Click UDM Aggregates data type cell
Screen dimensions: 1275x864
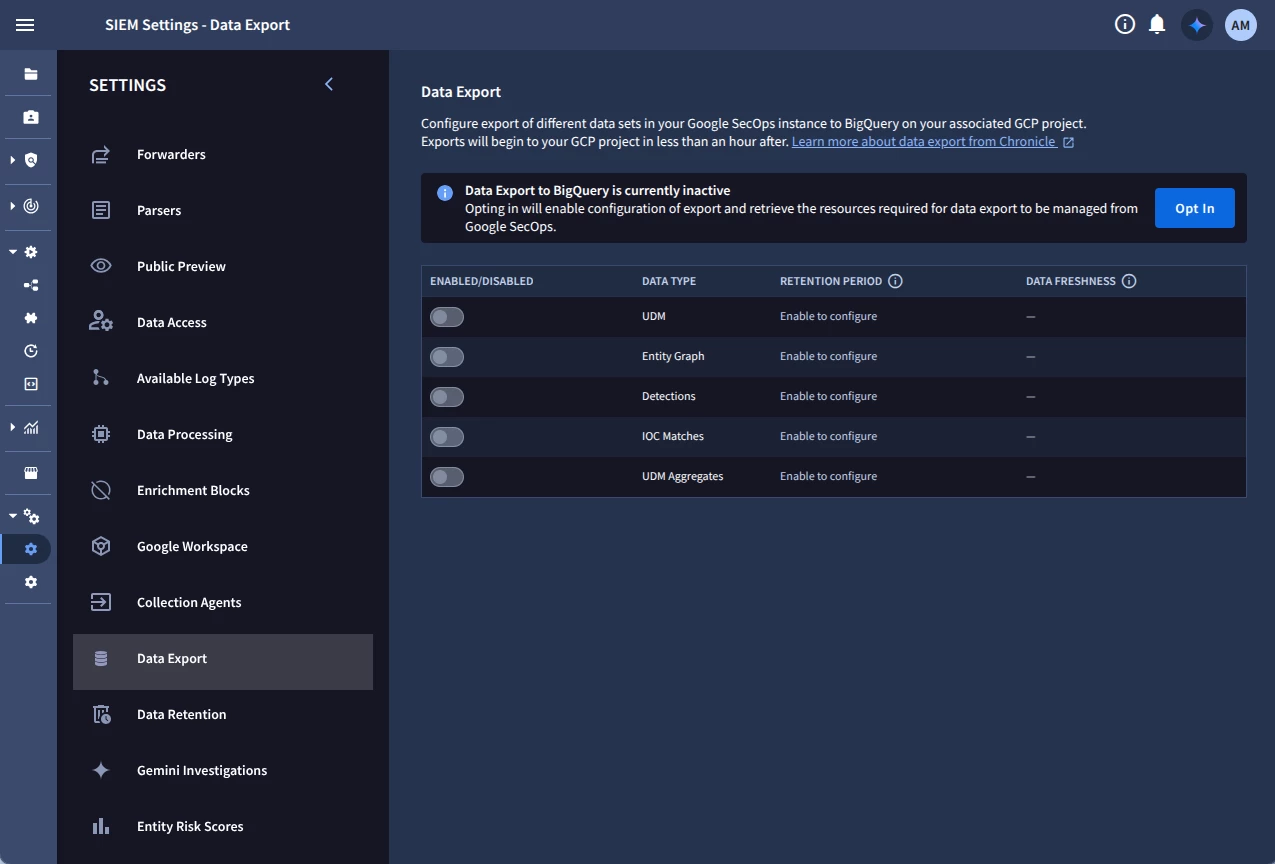(683, 476)
